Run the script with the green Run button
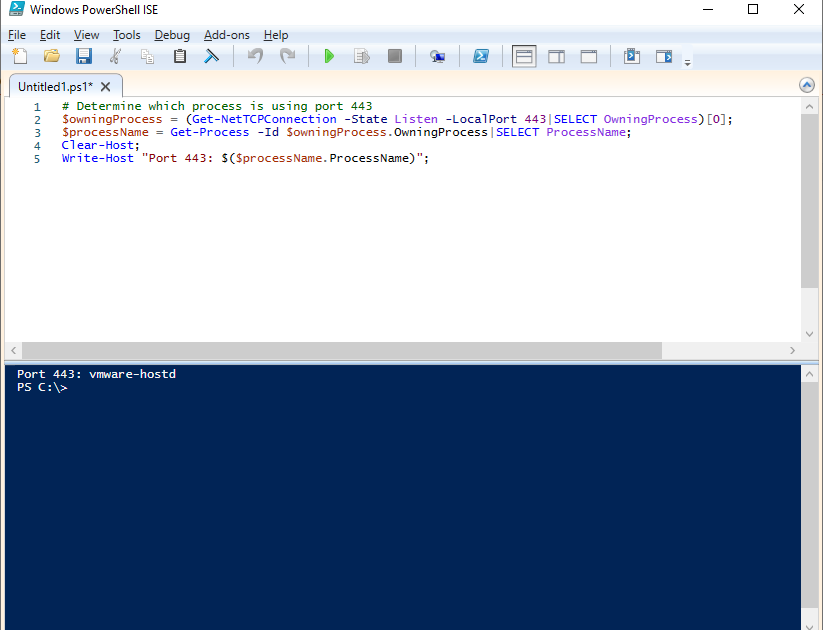Screen dimensions: 823x630 pos(329,56)
